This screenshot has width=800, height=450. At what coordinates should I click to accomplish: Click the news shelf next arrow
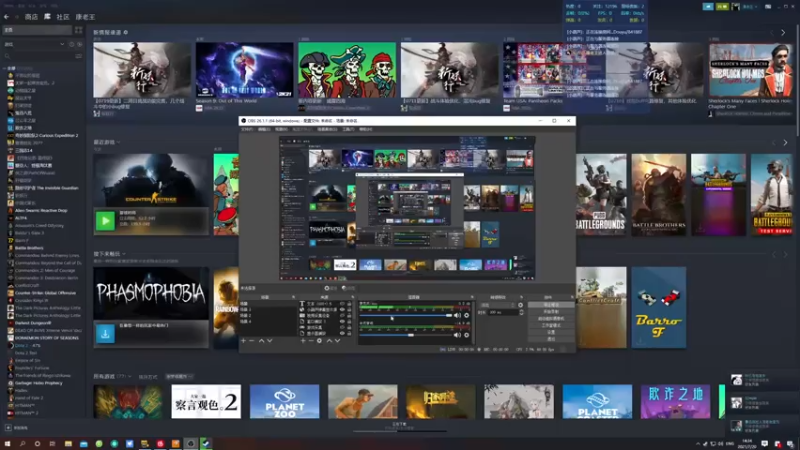783,32
